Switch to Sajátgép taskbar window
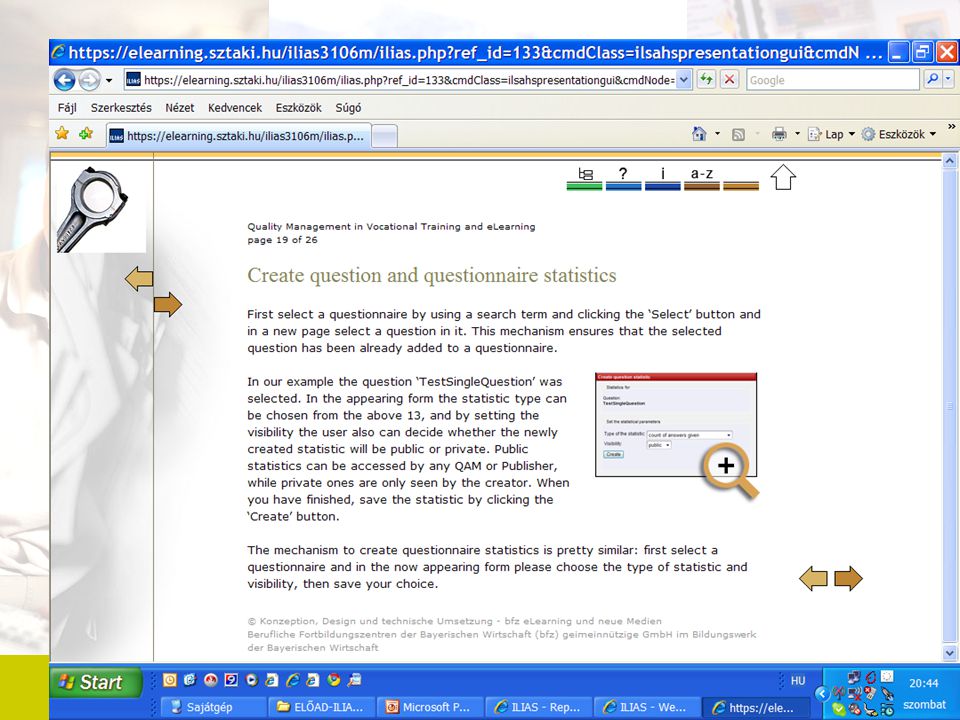960x720 pixels. pyautogui.click(x=213, y=707)
